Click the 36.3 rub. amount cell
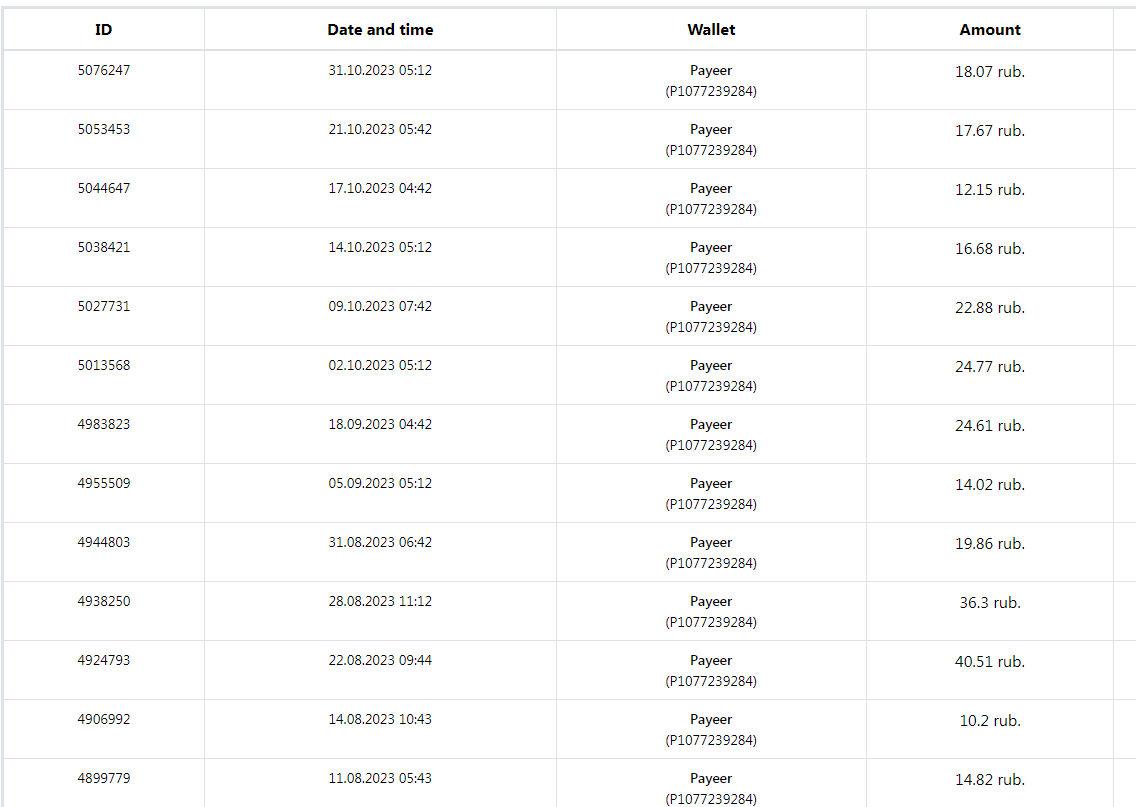The height and width of the screenshot is (807, 1136). click(x=990, y=603)
